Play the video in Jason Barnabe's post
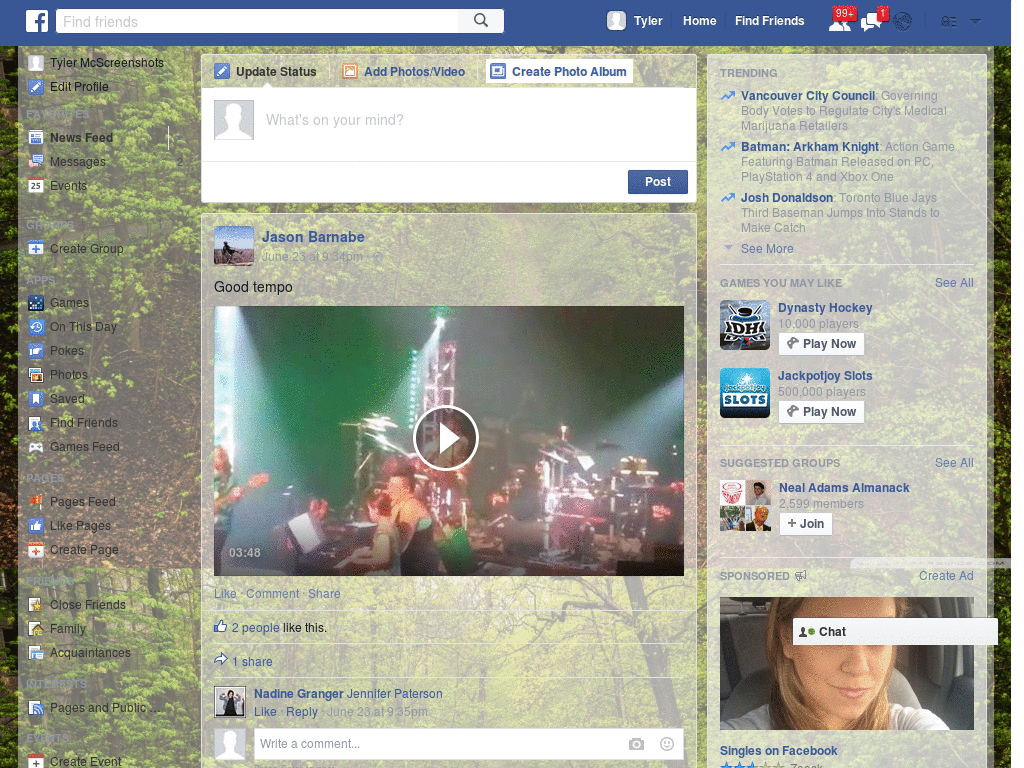 click(x=447, y=438)
